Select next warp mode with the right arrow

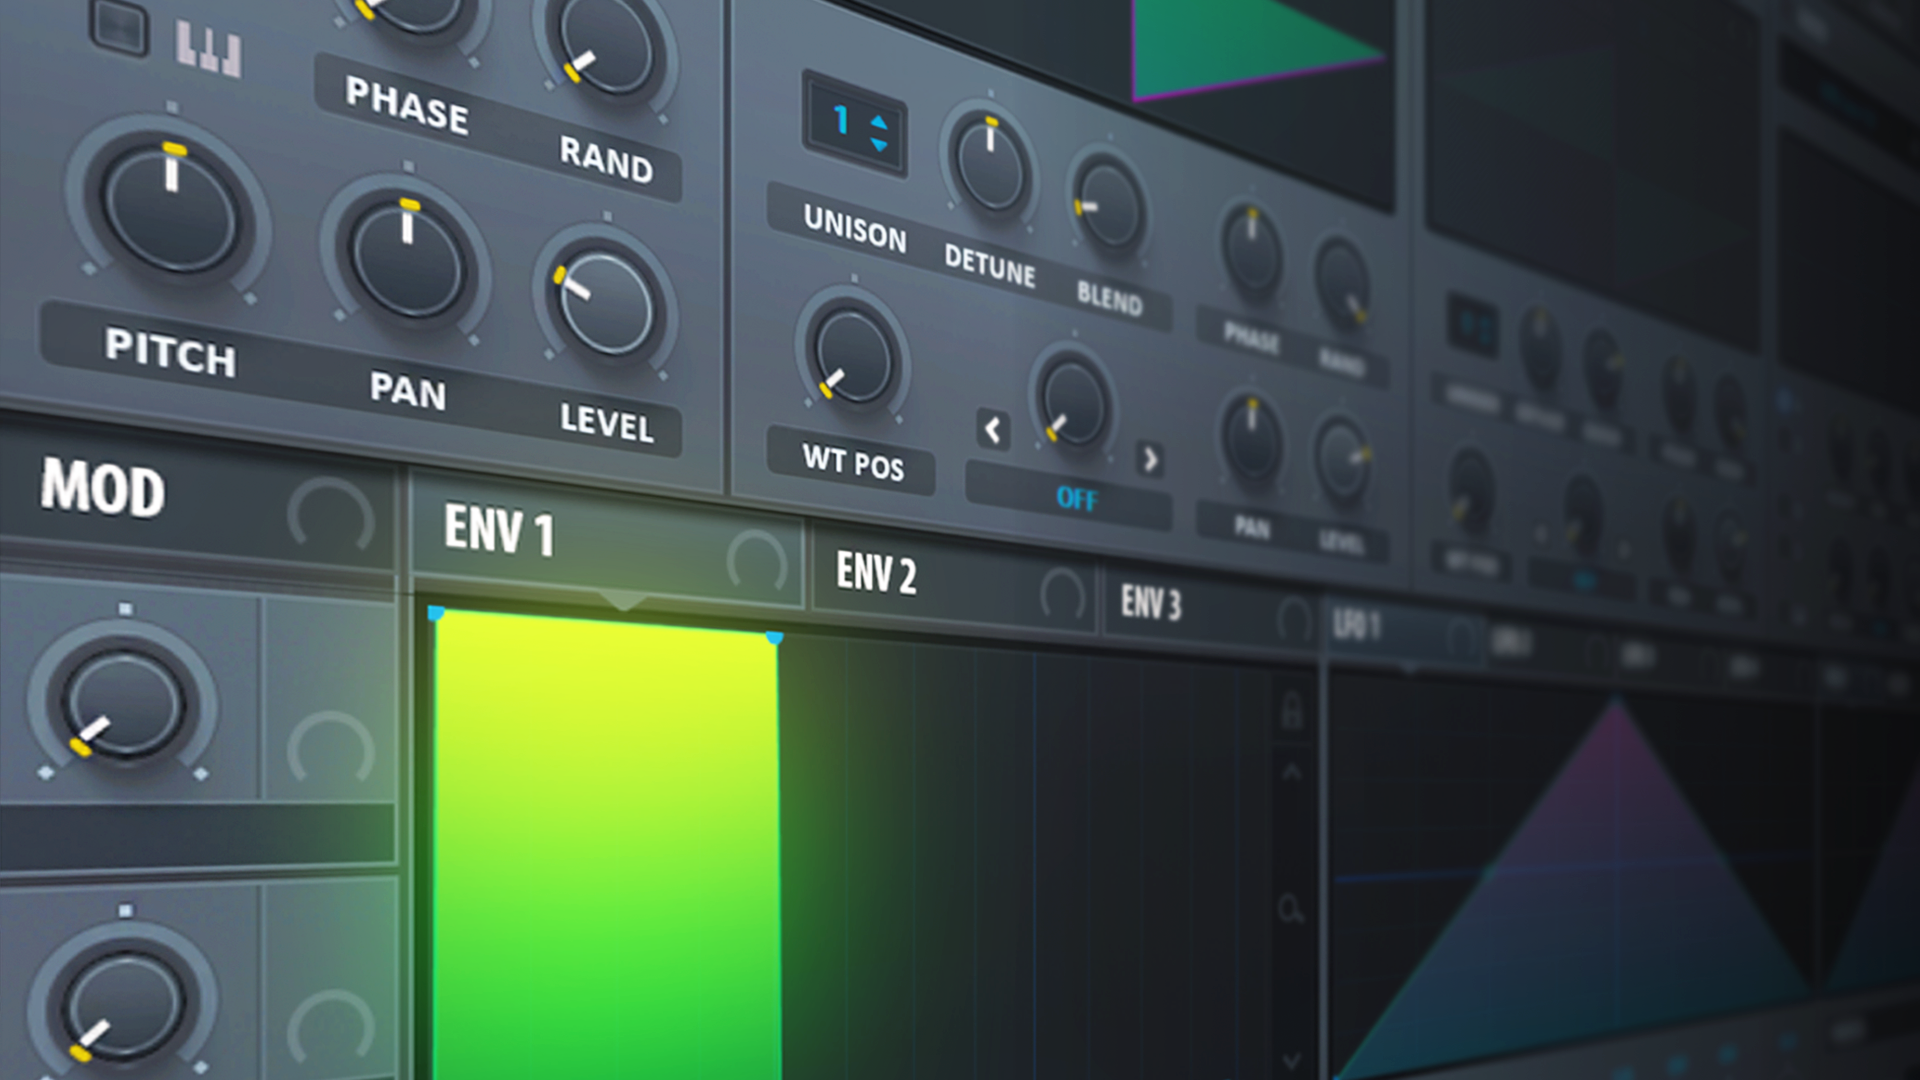tap(1150, 459)
